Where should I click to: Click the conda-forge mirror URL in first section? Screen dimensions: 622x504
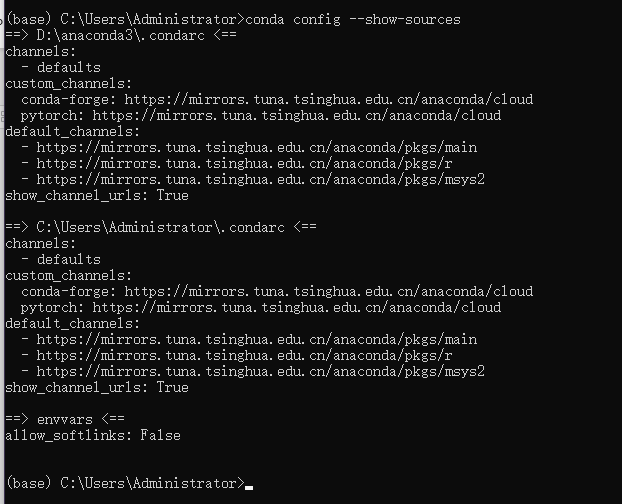pos(328,99)
